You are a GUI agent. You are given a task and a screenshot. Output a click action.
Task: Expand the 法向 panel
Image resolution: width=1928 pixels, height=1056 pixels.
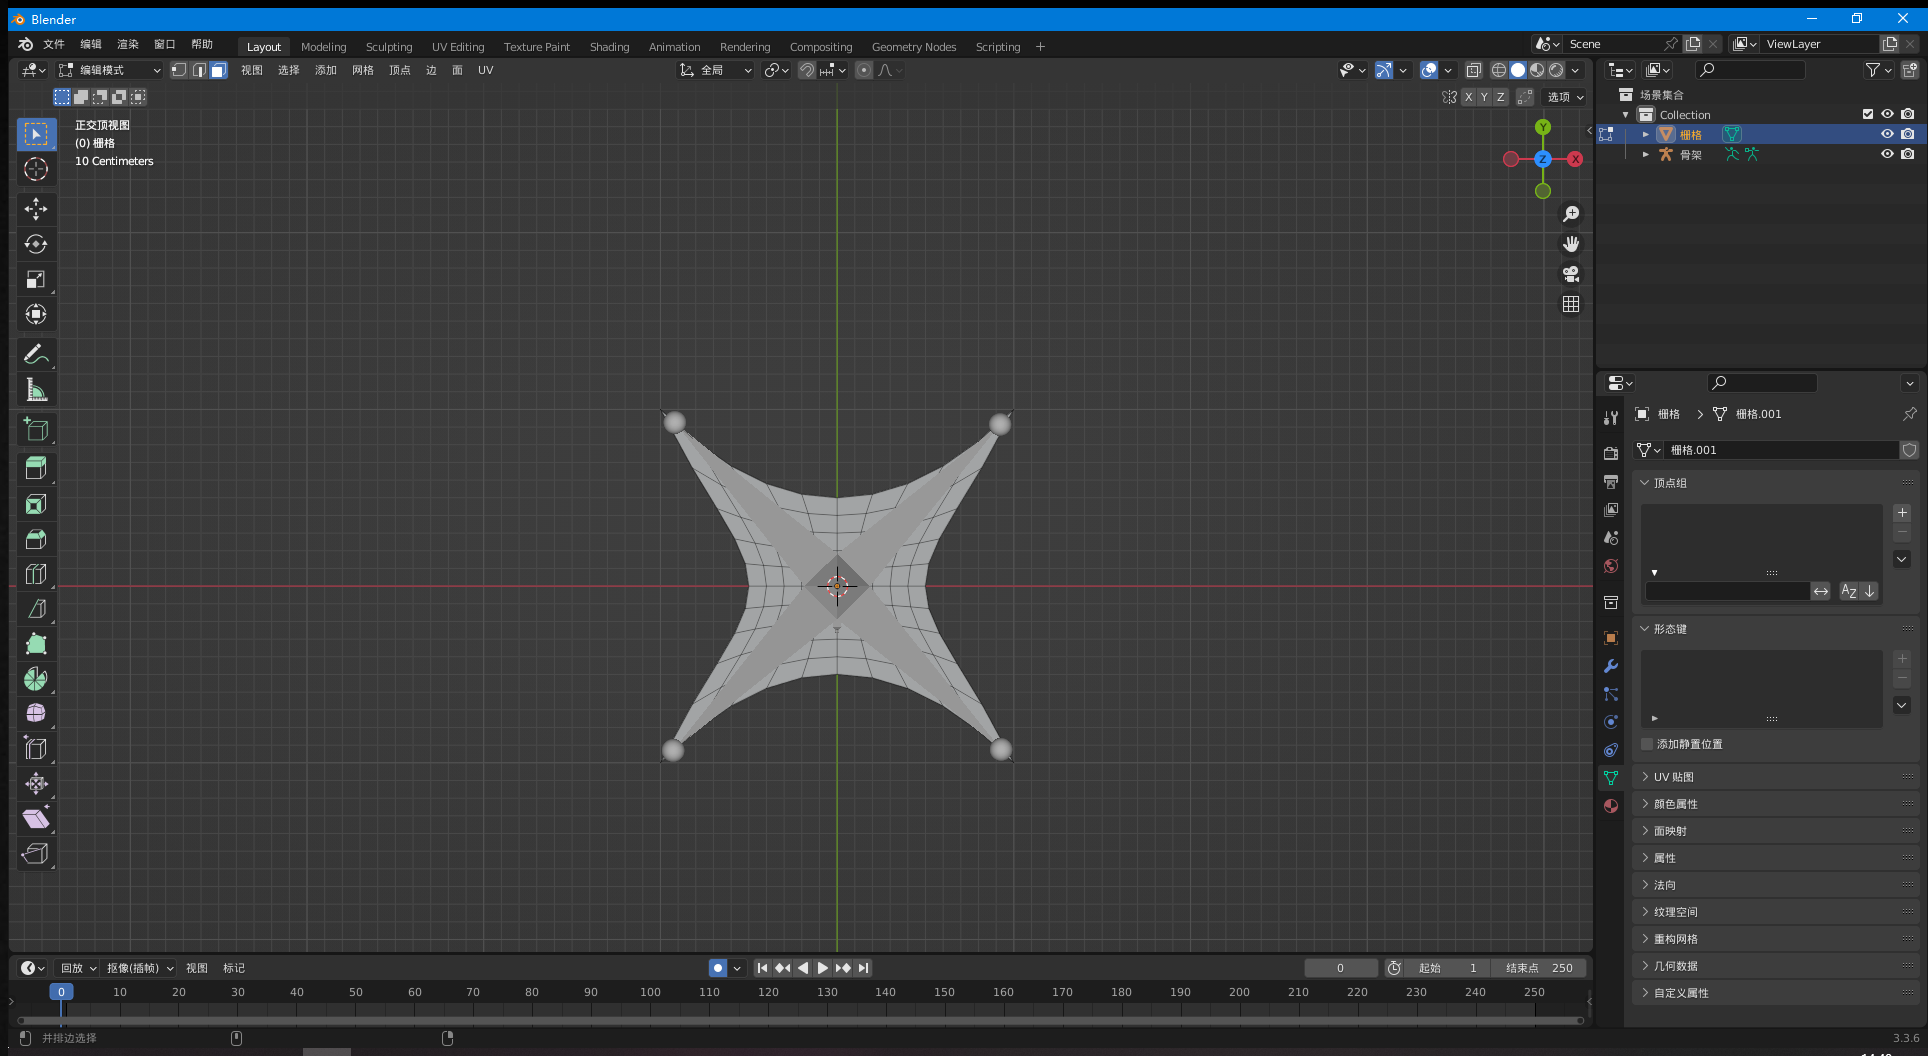tap(1777, 885)
